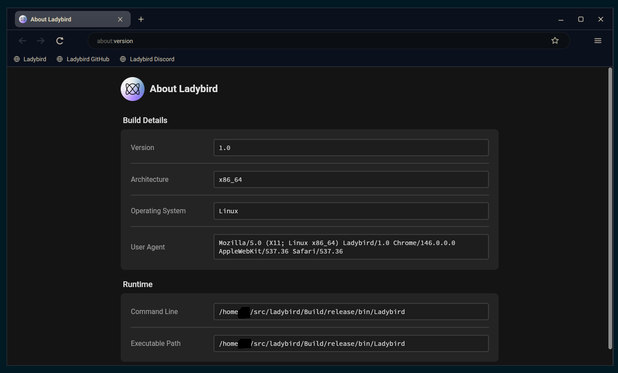Viewport: 618px width, 373px height.
Task: Close the browser window
Action: click(x=600, y=19)
